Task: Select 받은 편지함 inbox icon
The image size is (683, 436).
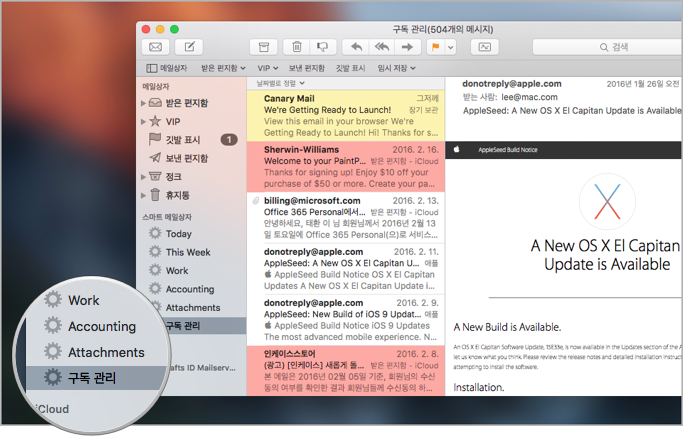Action: tap(155, 103)
